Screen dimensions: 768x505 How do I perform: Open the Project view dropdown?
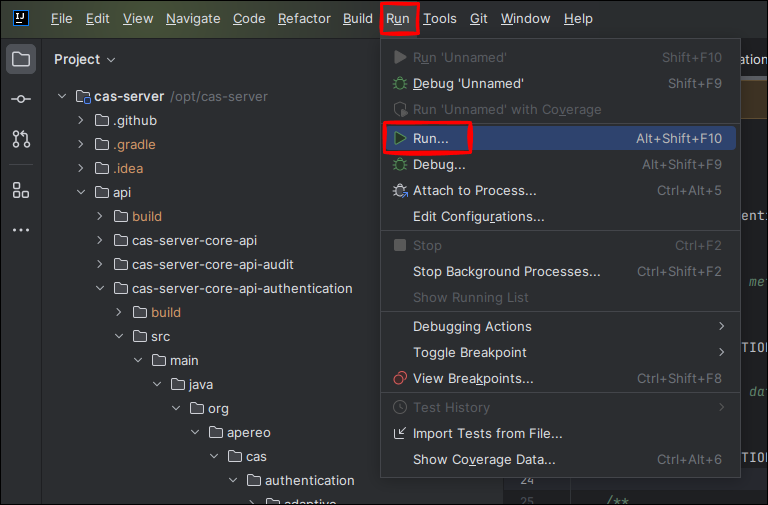click(x=84, y=60)
